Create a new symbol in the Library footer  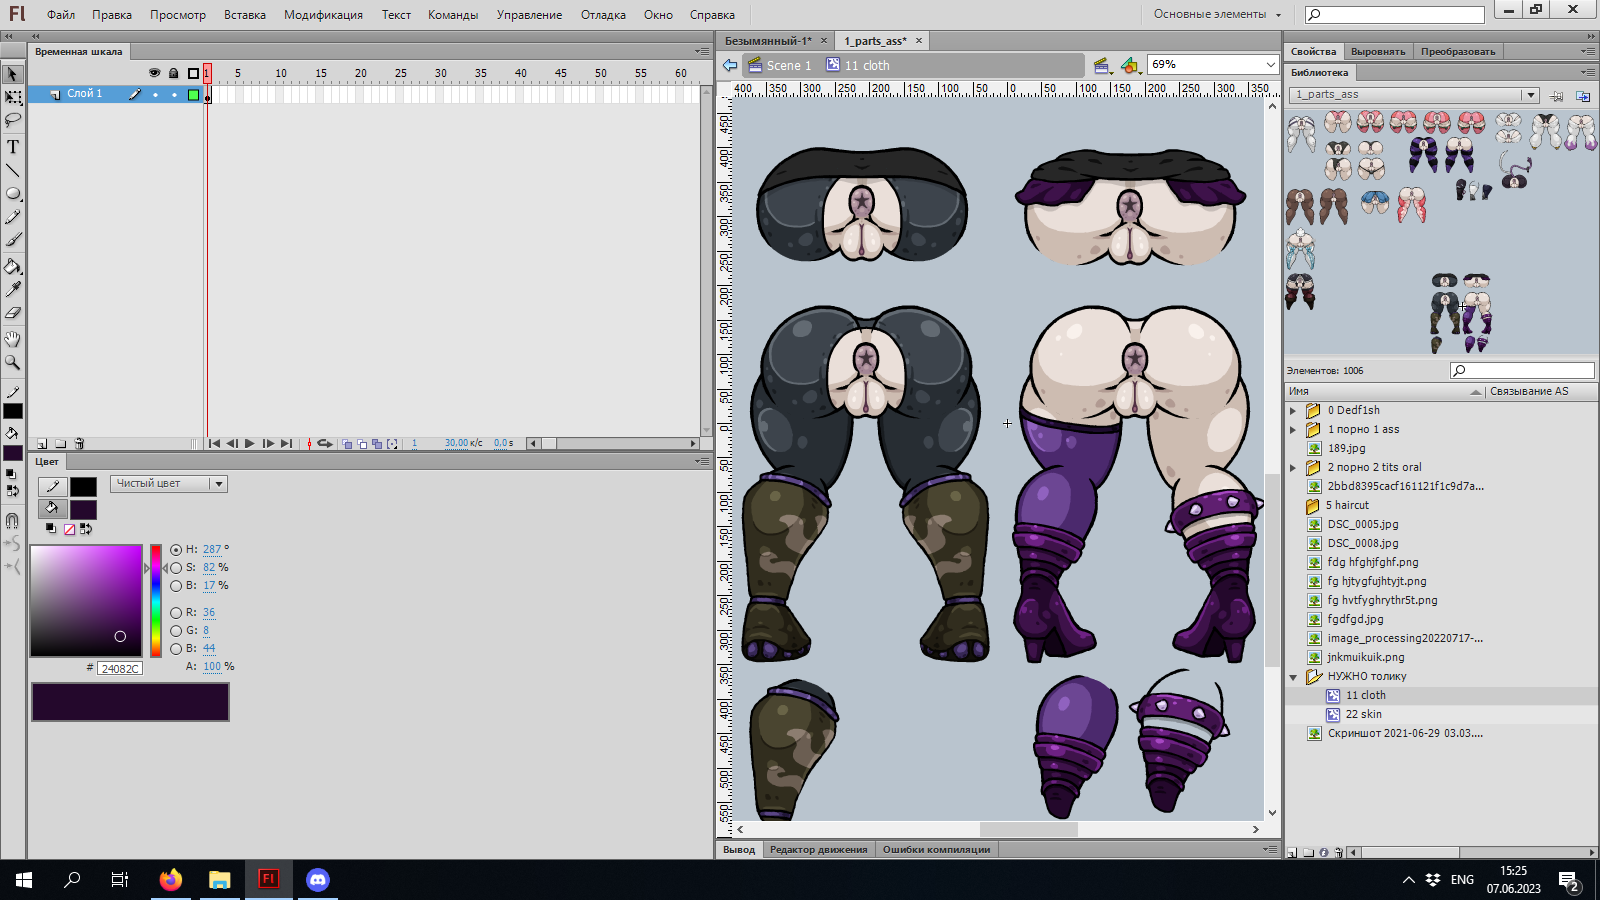[x=1292, y=853]
